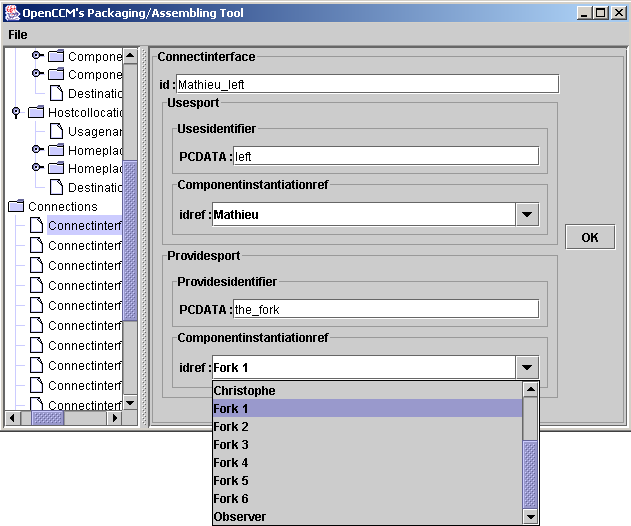Click the Usesport idref combo box showing Mathieu
The width and height of the screenshot is (631, 526).
click(375, 214)
